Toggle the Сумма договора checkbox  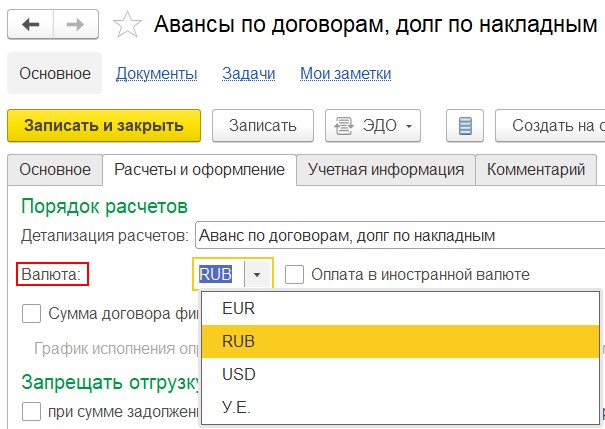[32, 313]
